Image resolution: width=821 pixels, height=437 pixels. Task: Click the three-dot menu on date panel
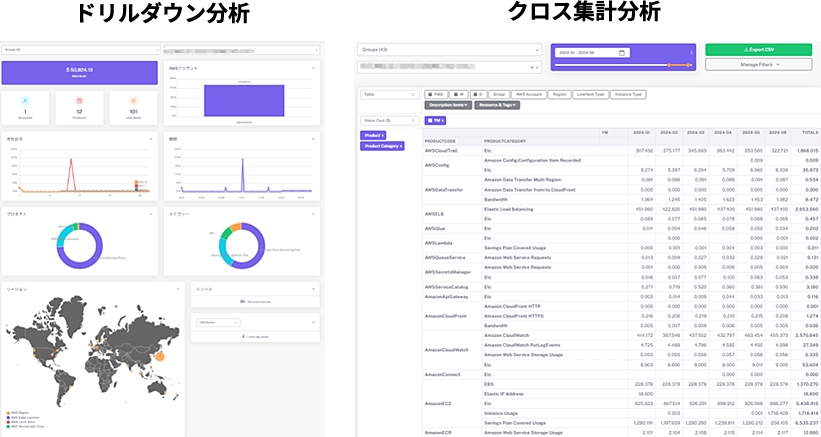tap(692, 50)
